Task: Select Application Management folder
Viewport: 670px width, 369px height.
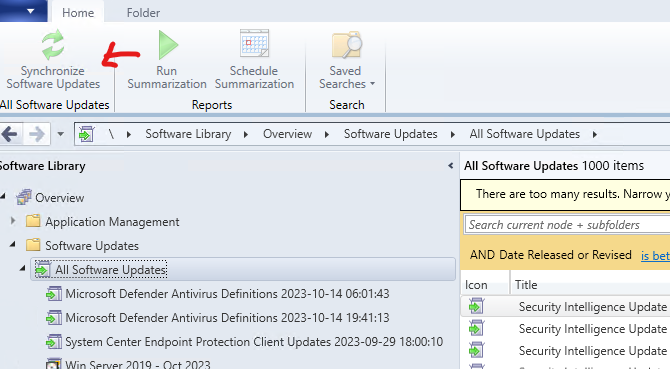Action: [x=112, y=222]
